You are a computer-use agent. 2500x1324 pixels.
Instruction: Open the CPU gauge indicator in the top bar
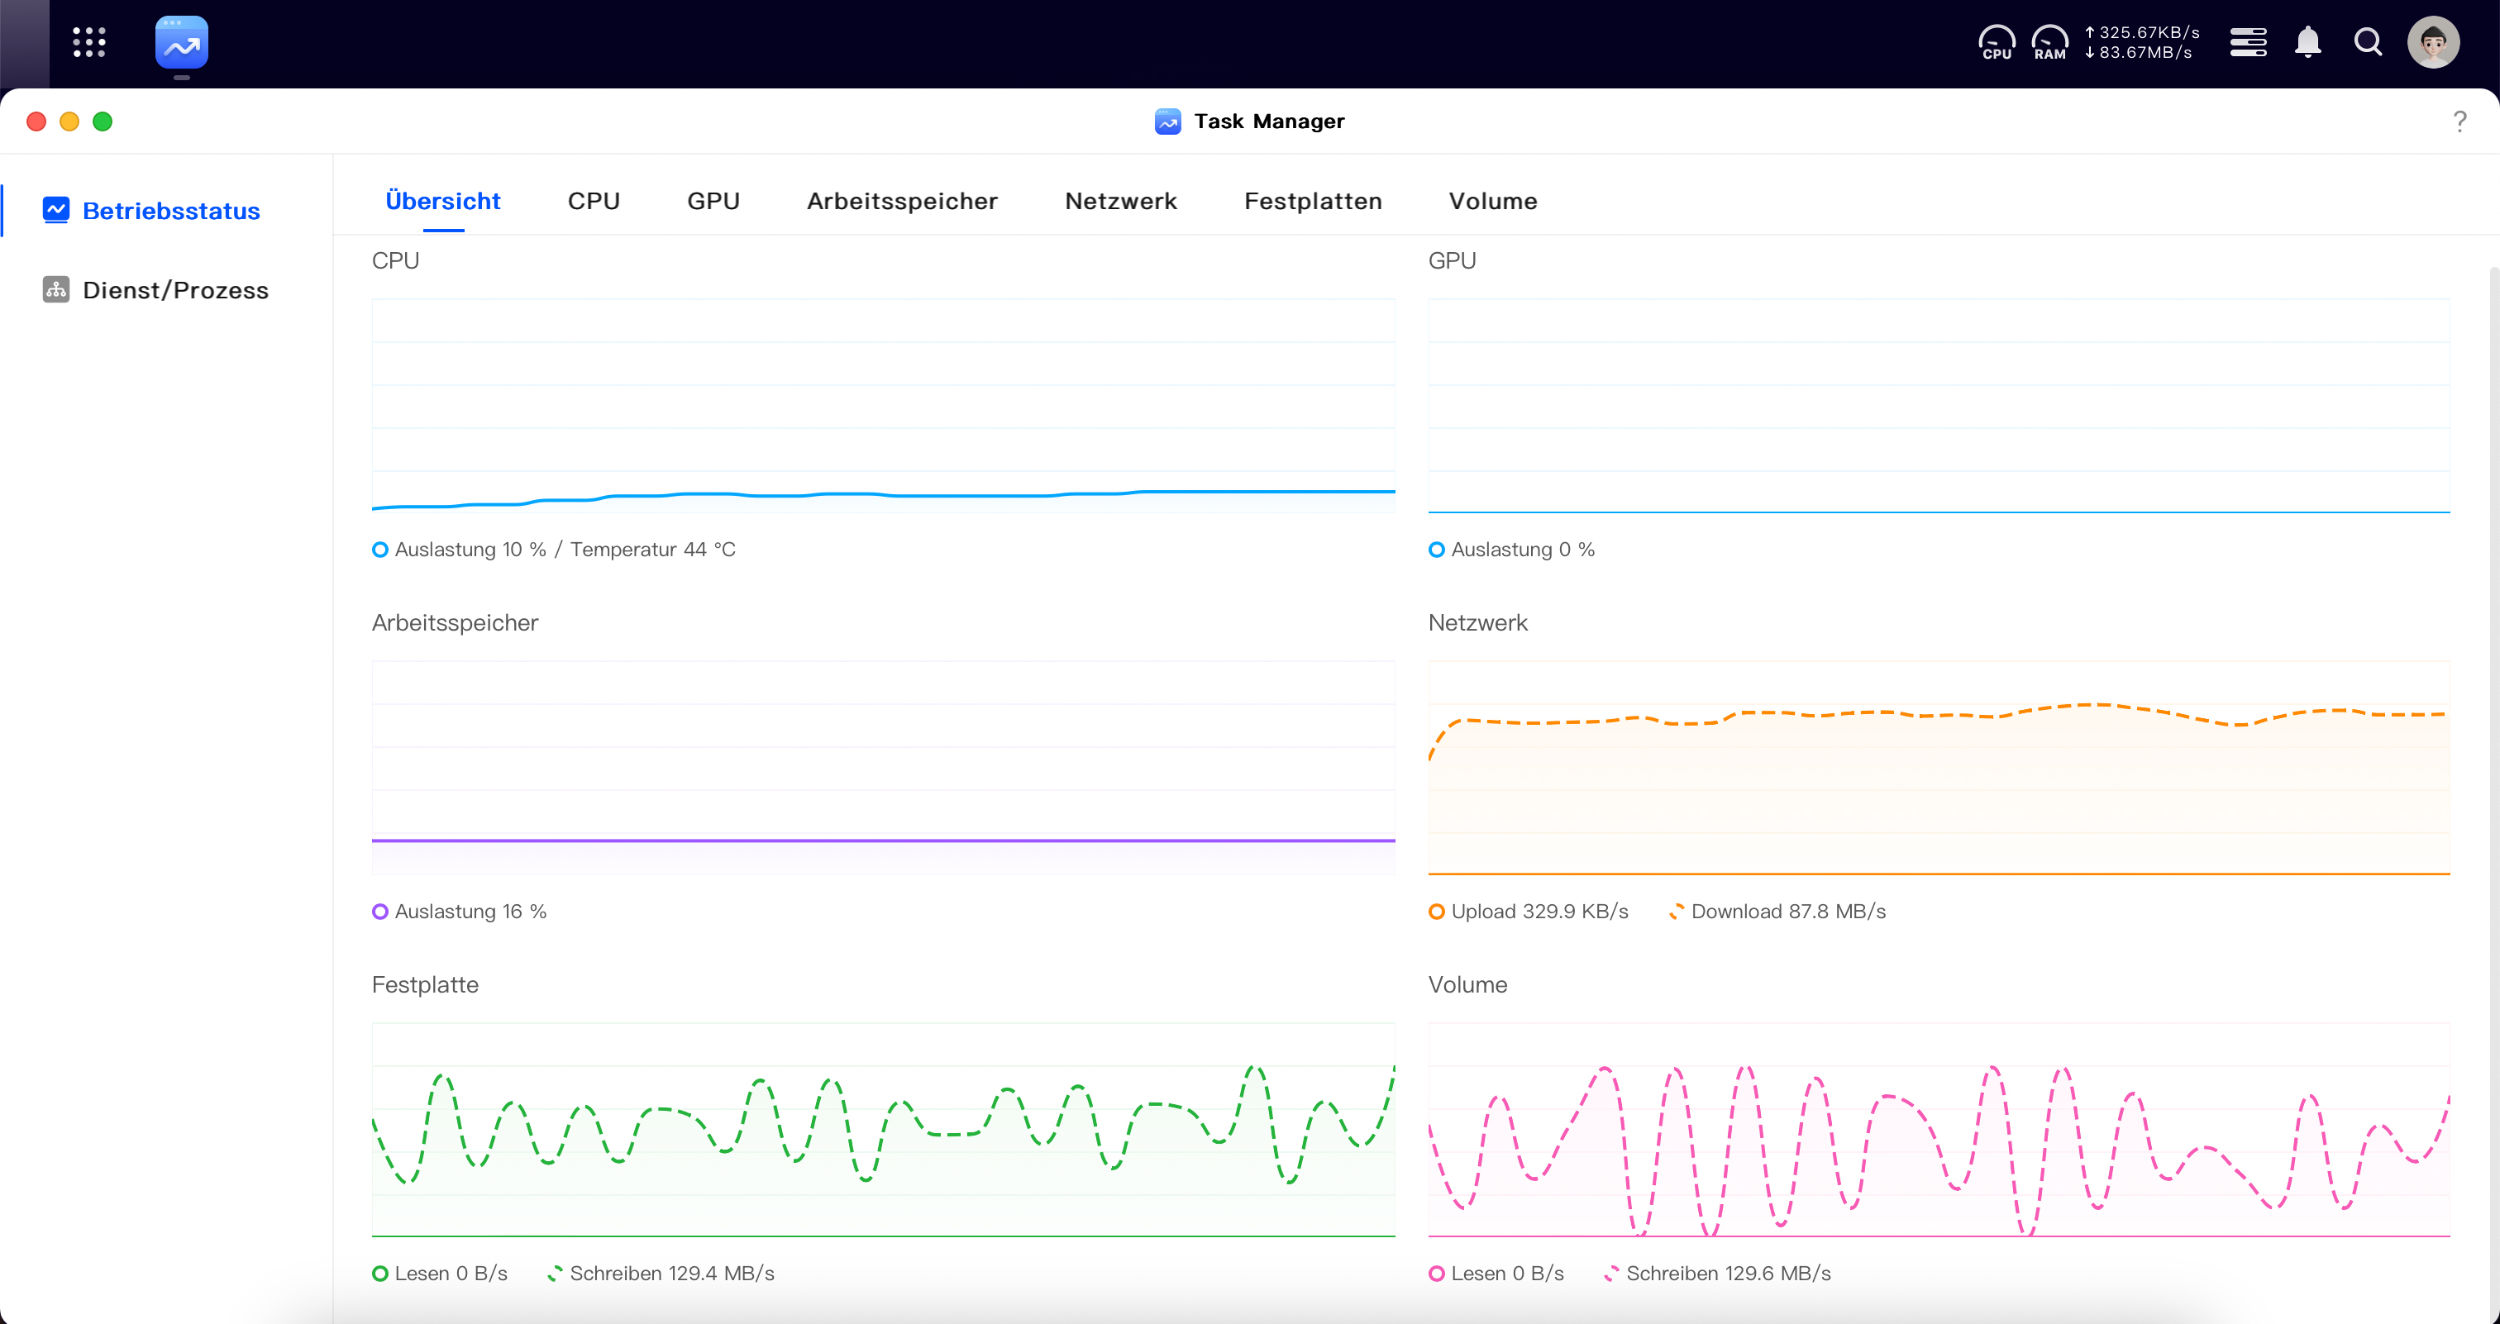point(1997,42)
